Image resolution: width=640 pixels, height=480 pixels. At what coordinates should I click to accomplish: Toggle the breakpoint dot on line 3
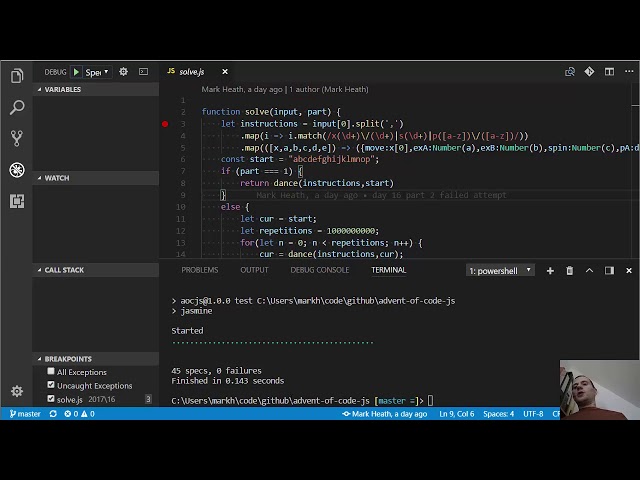coord(165,124)
